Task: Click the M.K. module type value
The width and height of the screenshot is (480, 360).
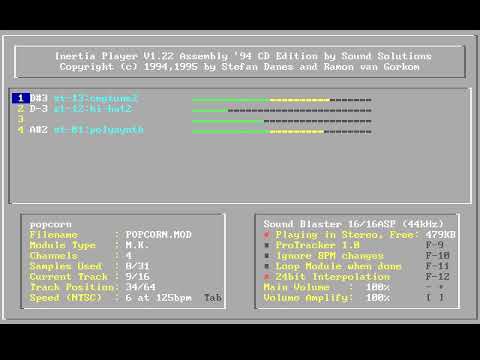Action: pyautogui.click(x=137, y=245)
